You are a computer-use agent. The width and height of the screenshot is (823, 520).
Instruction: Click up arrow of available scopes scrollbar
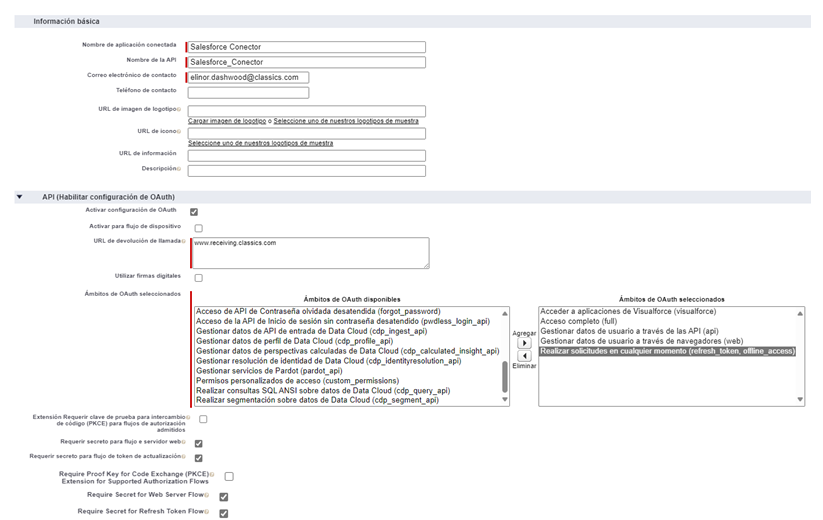pos(504,313)
